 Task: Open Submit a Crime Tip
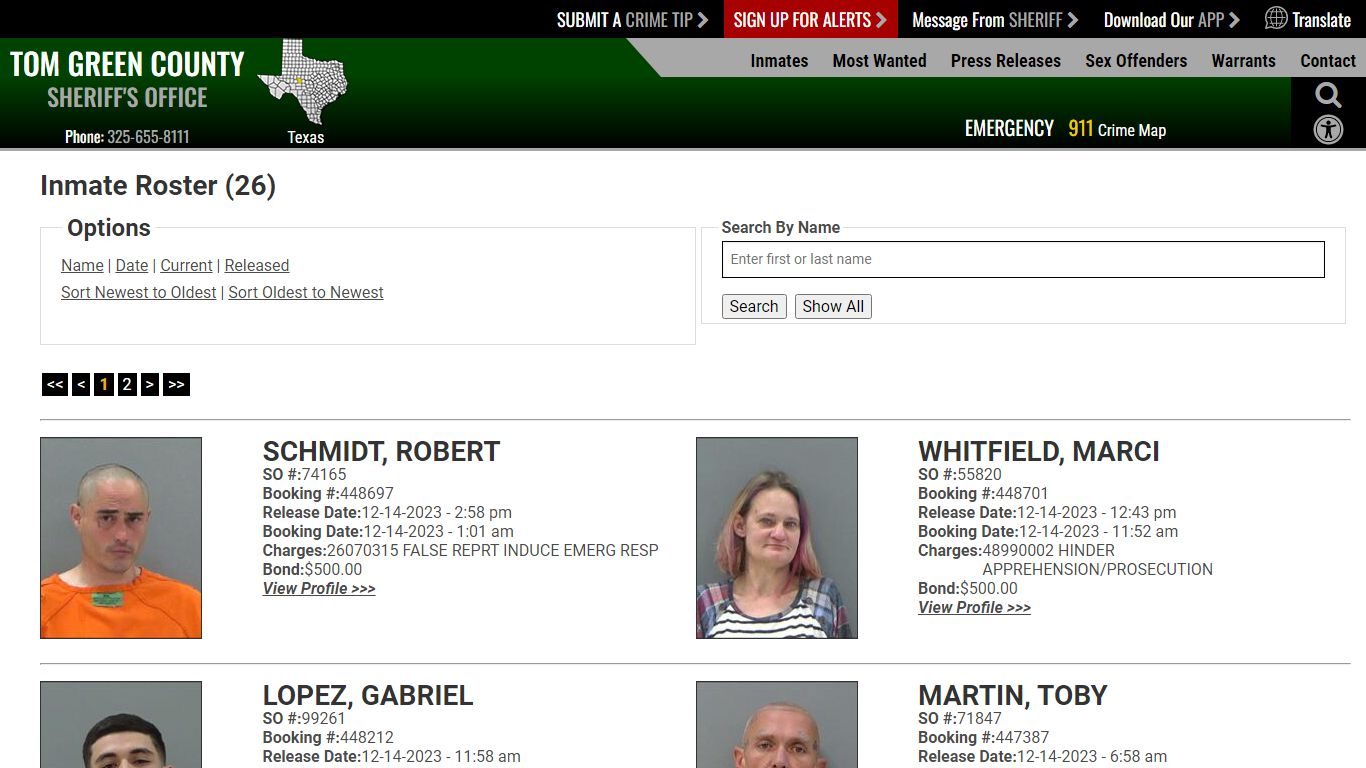click(632, 20)
